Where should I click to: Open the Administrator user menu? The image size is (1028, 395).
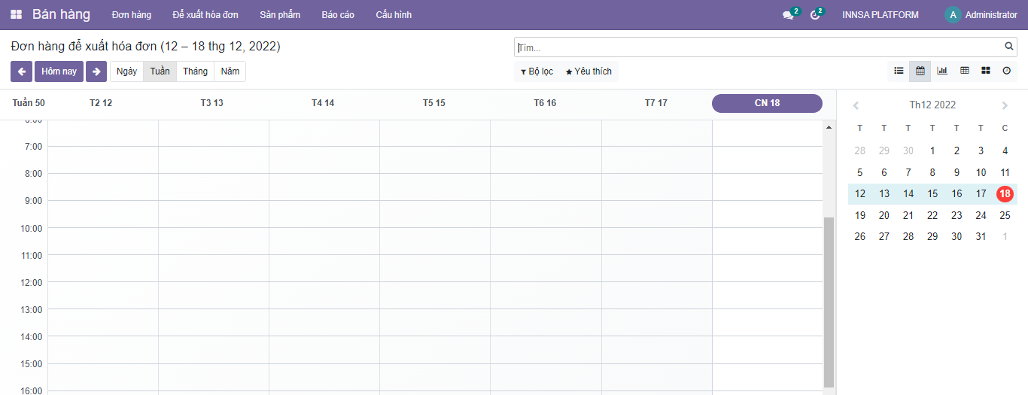pyautogui.click(x=981, y=14)
